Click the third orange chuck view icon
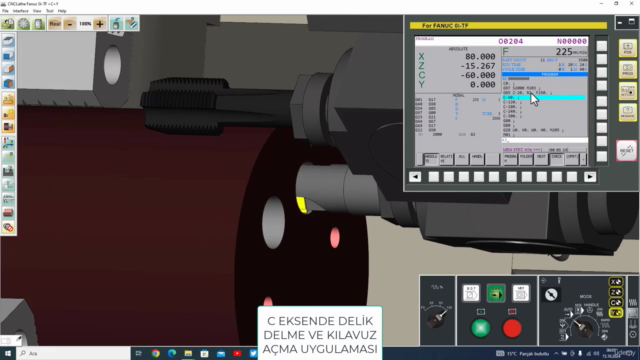Screen dimensions: 640x360 (8, 127)
